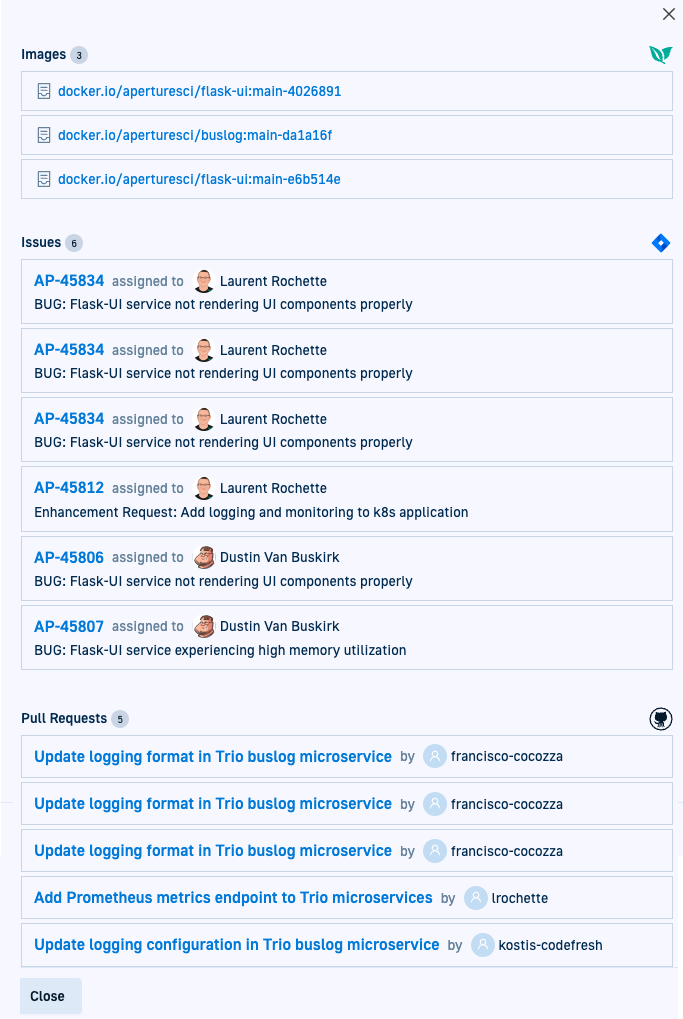Click Dustin Van Buskirk avatar on AP-45807
The width and height of the screenshot is (683, 1019).
click(204, 626)
